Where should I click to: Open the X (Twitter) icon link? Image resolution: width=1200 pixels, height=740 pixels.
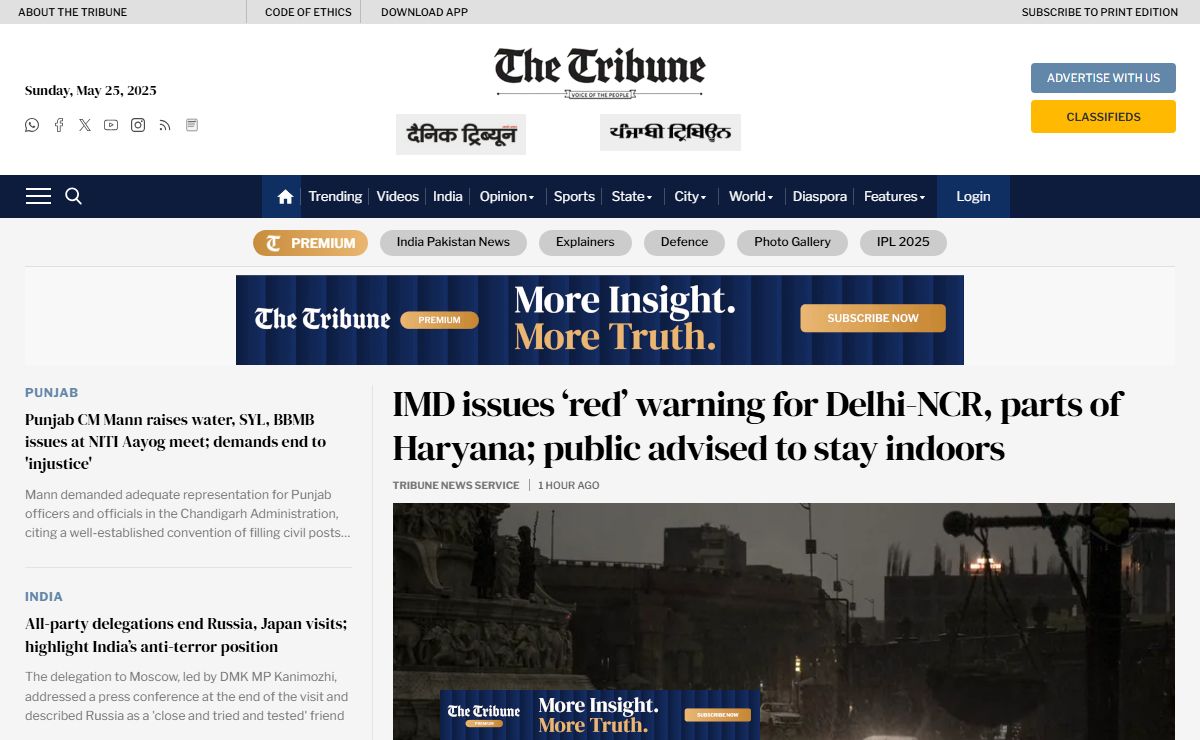coord(85,125)
